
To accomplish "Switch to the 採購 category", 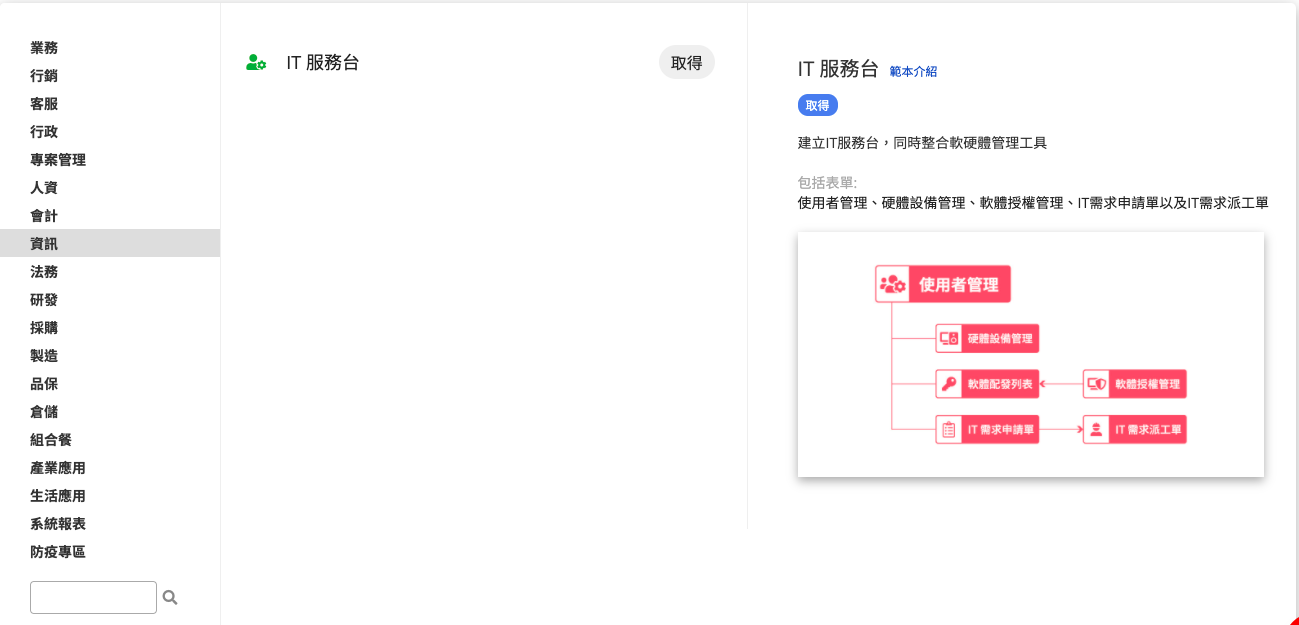I will 44,328.
